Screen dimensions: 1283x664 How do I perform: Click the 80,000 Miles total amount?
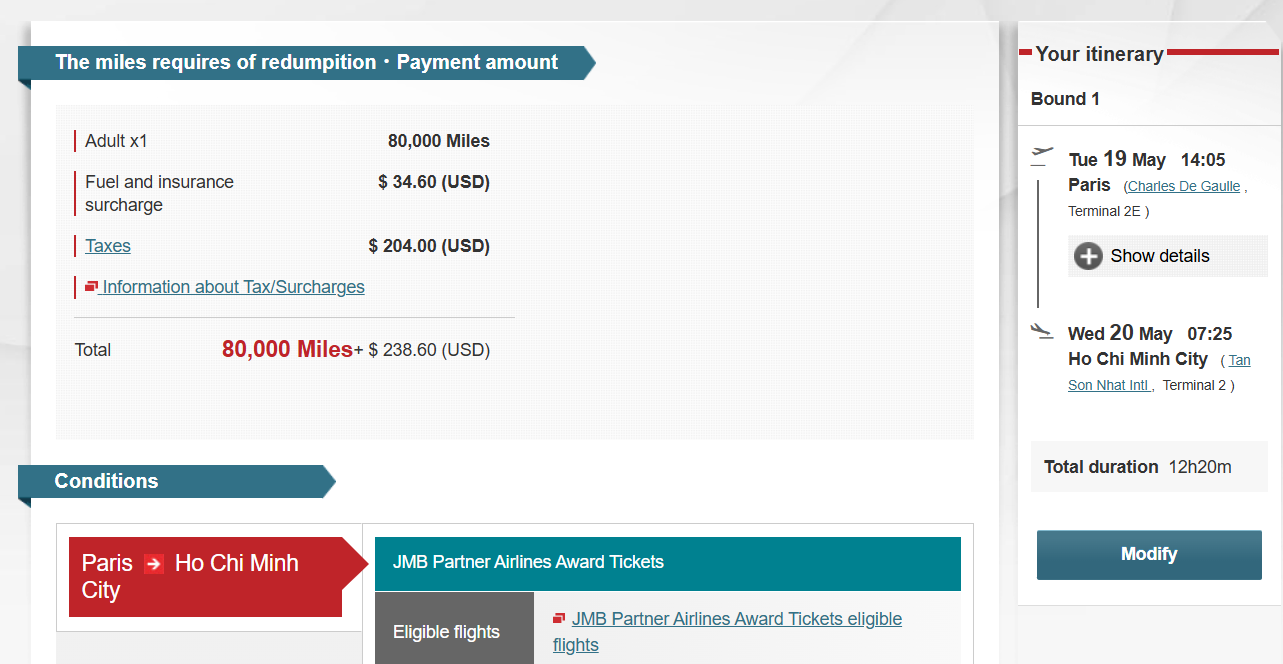click(287, 349)
